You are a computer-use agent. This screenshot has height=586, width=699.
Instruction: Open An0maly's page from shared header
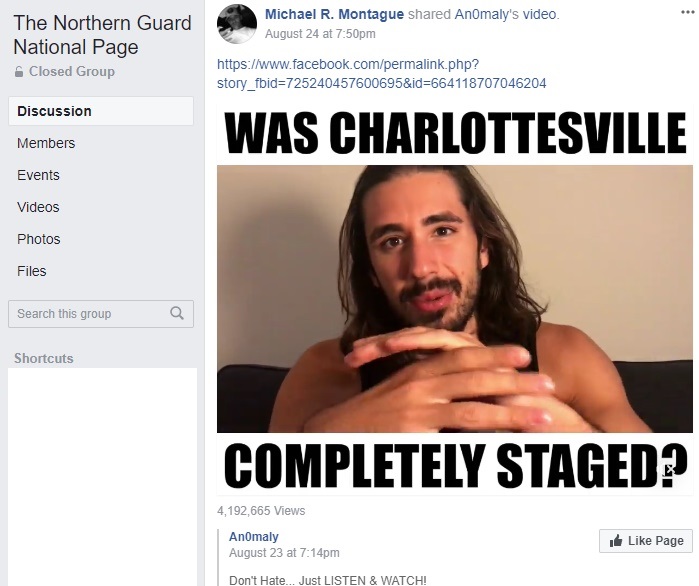(487, 14)
